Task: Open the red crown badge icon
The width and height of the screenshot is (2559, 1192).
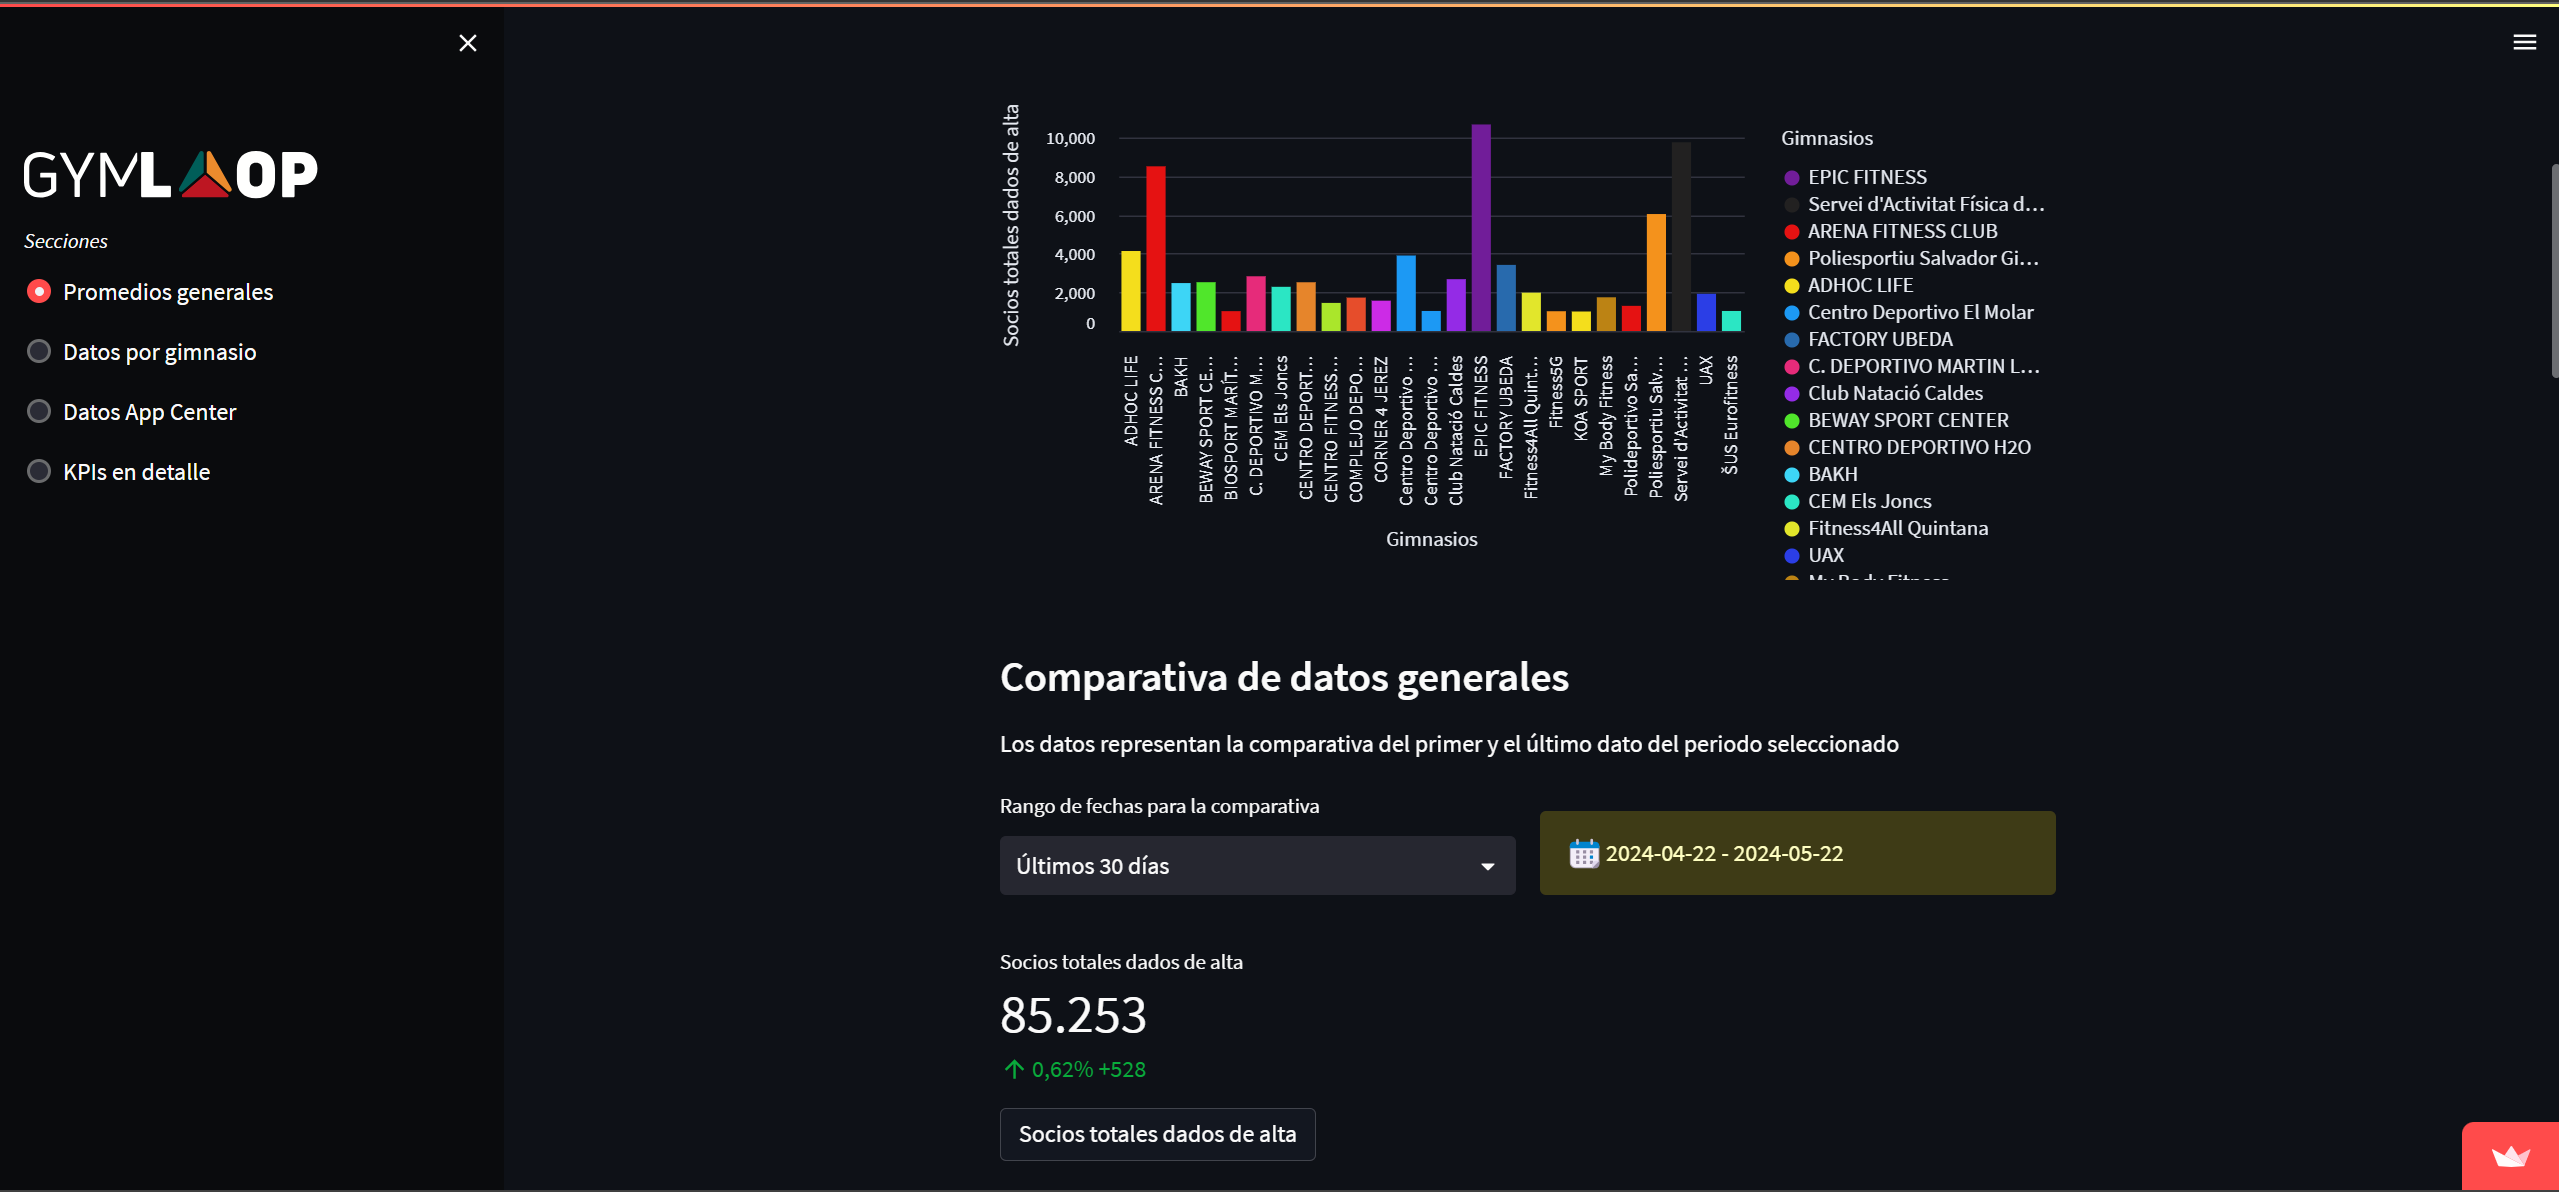Action: pos(2510,1157)
